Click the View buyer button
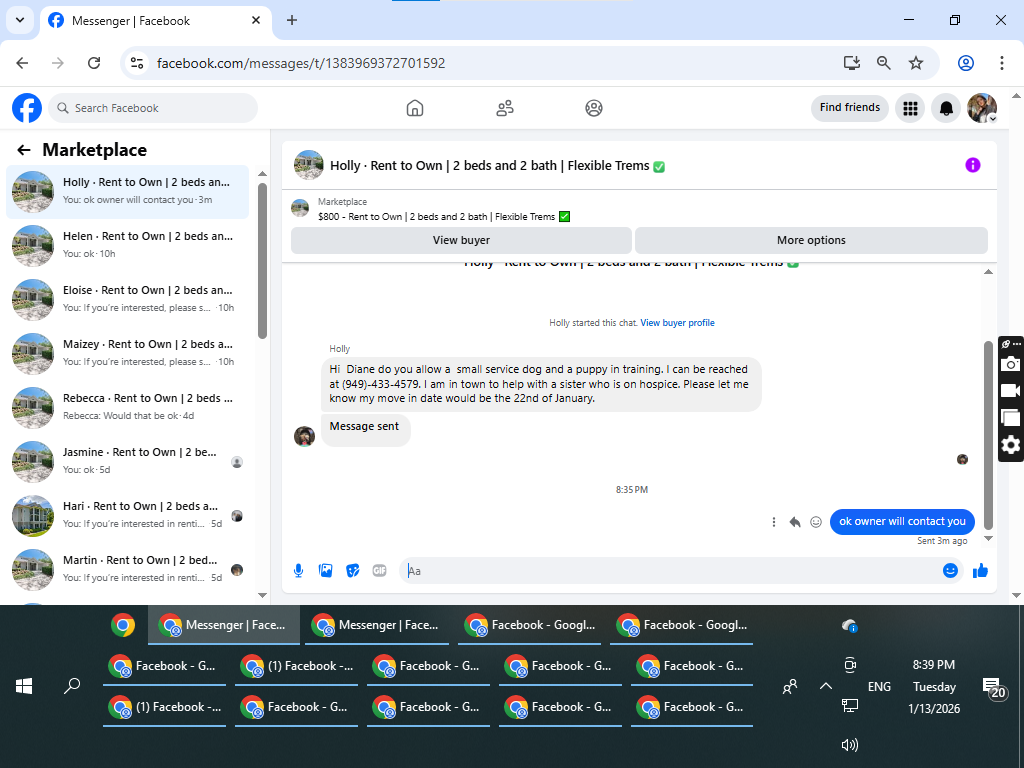The image size is (1024, 768). (x=461, y=240)
